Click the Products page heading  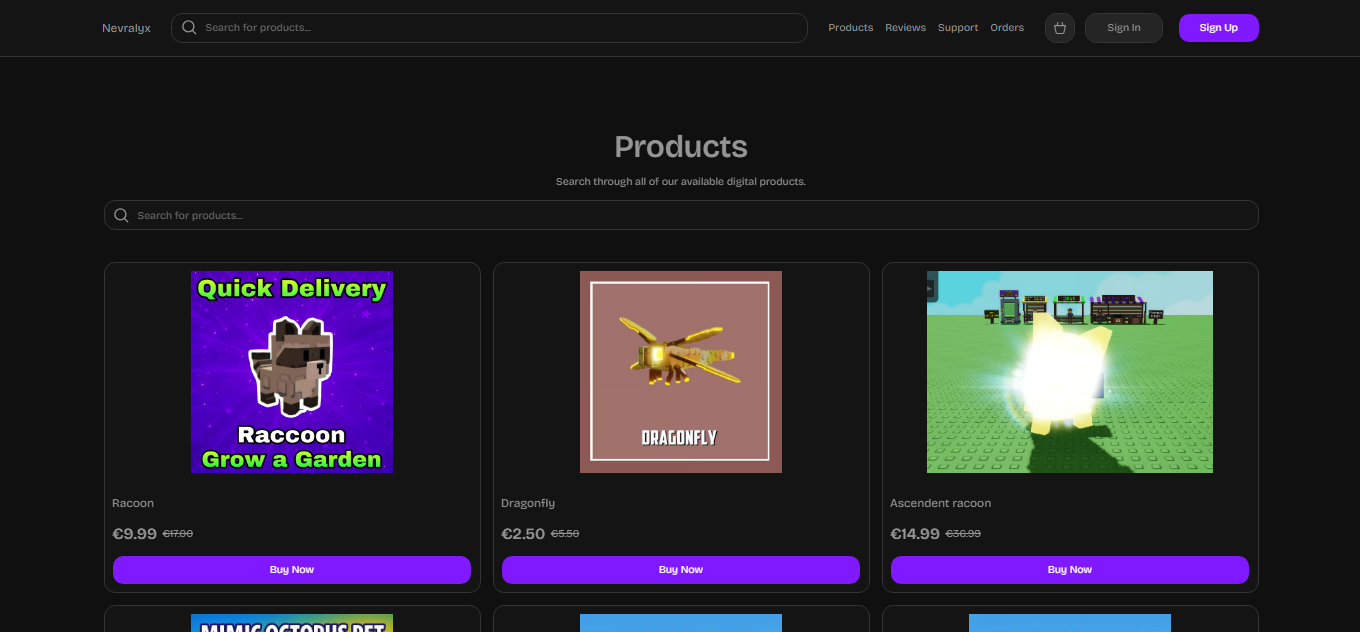click(x=681, y=147)
